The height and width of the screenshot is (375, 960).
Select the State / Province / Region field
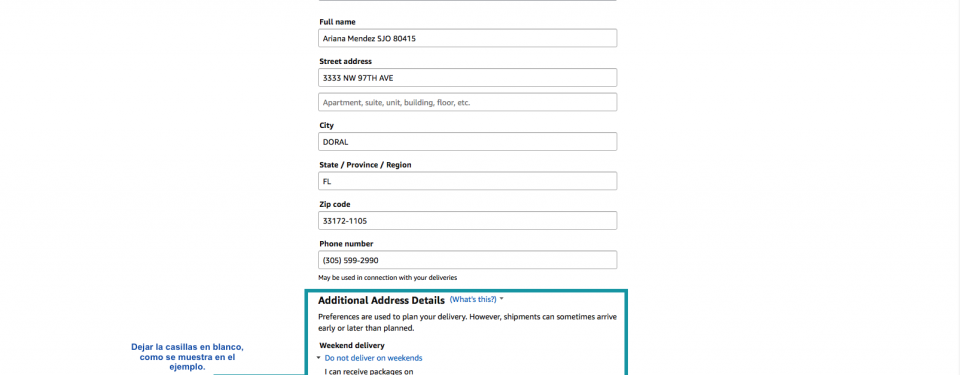pyautogui.click(x=467, y=181)
